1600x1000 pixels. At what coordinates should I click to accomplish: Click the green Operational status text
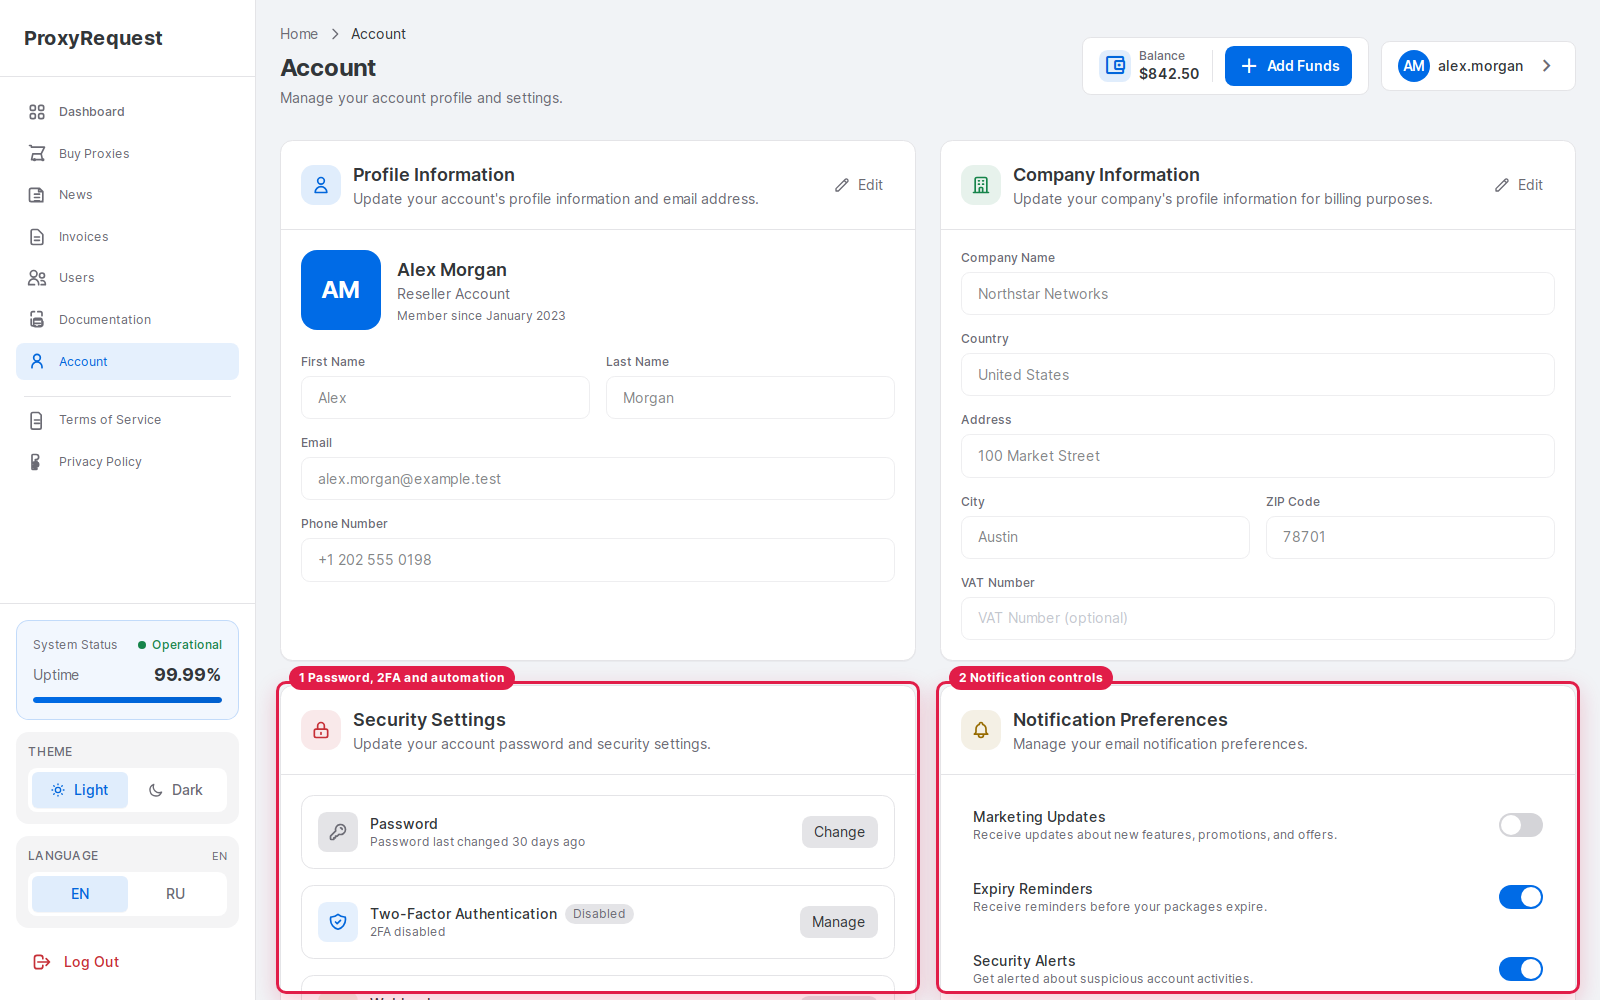187,645
